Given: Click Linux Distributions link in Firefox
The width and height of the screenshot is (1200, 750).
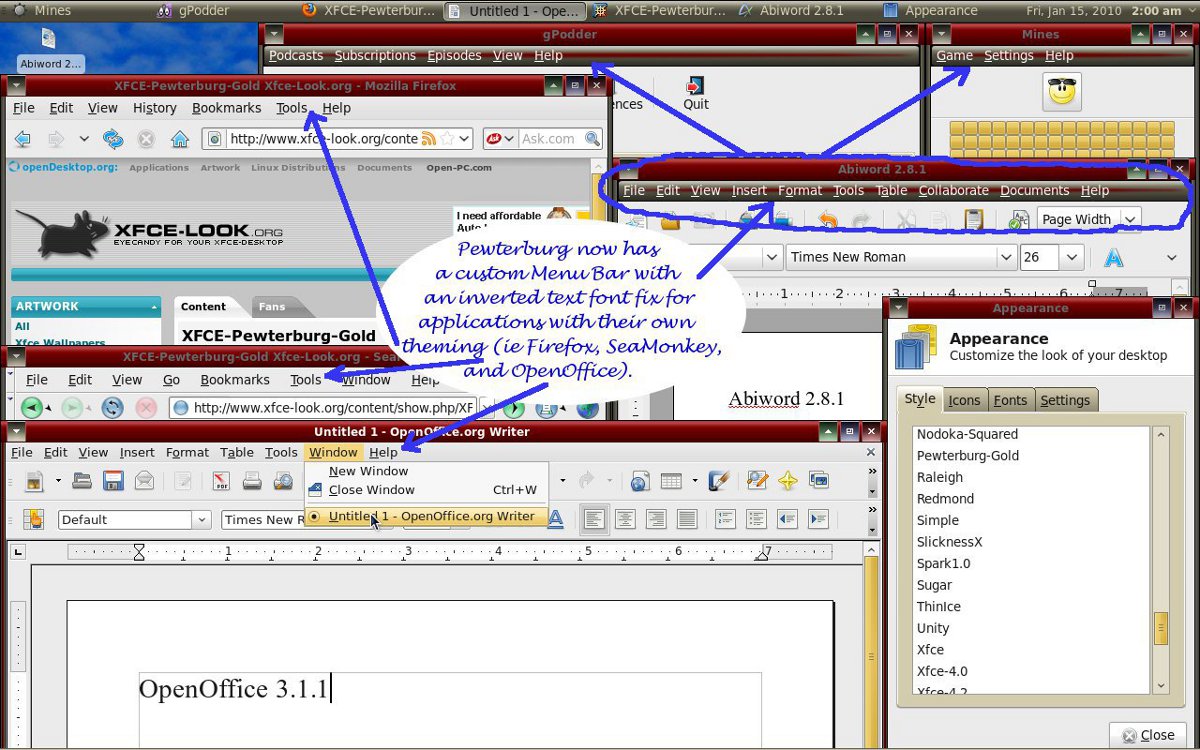Looking at the screenshot, I should tap(298, 168).
